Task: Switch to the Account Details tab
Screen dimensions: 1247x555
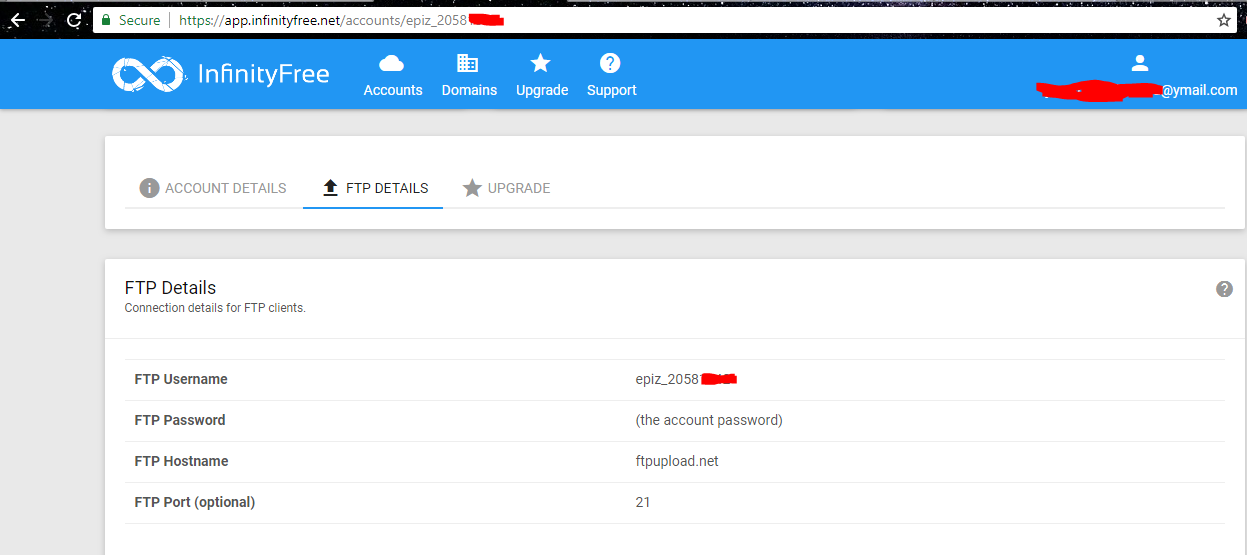Action: [213, 188]
